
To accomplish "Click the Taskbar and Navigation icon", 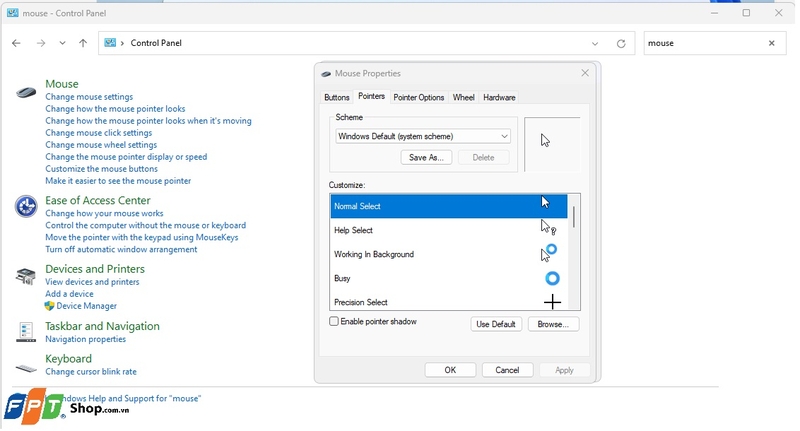I will click(x=27, y=332).
